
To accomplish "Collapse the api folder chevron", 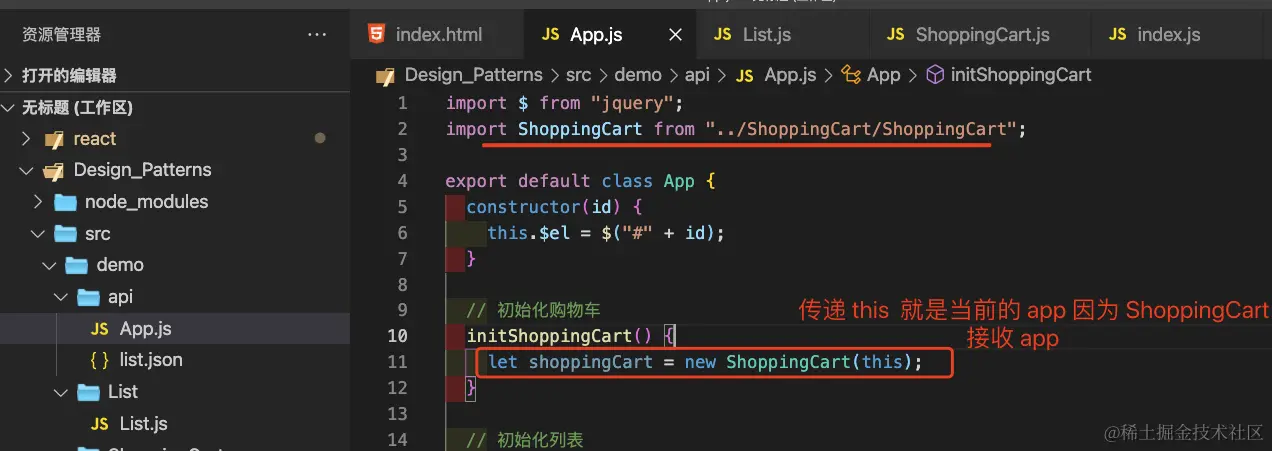I will 62,297.
